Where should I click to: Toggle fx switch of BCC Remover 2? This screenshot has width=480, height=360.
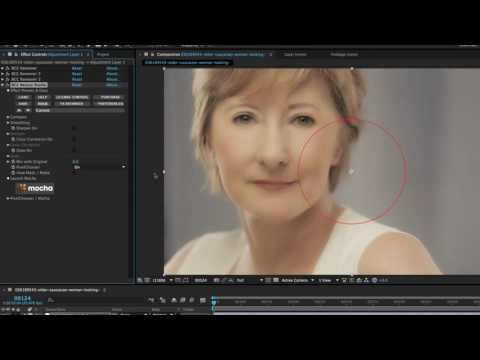[7, 74]
